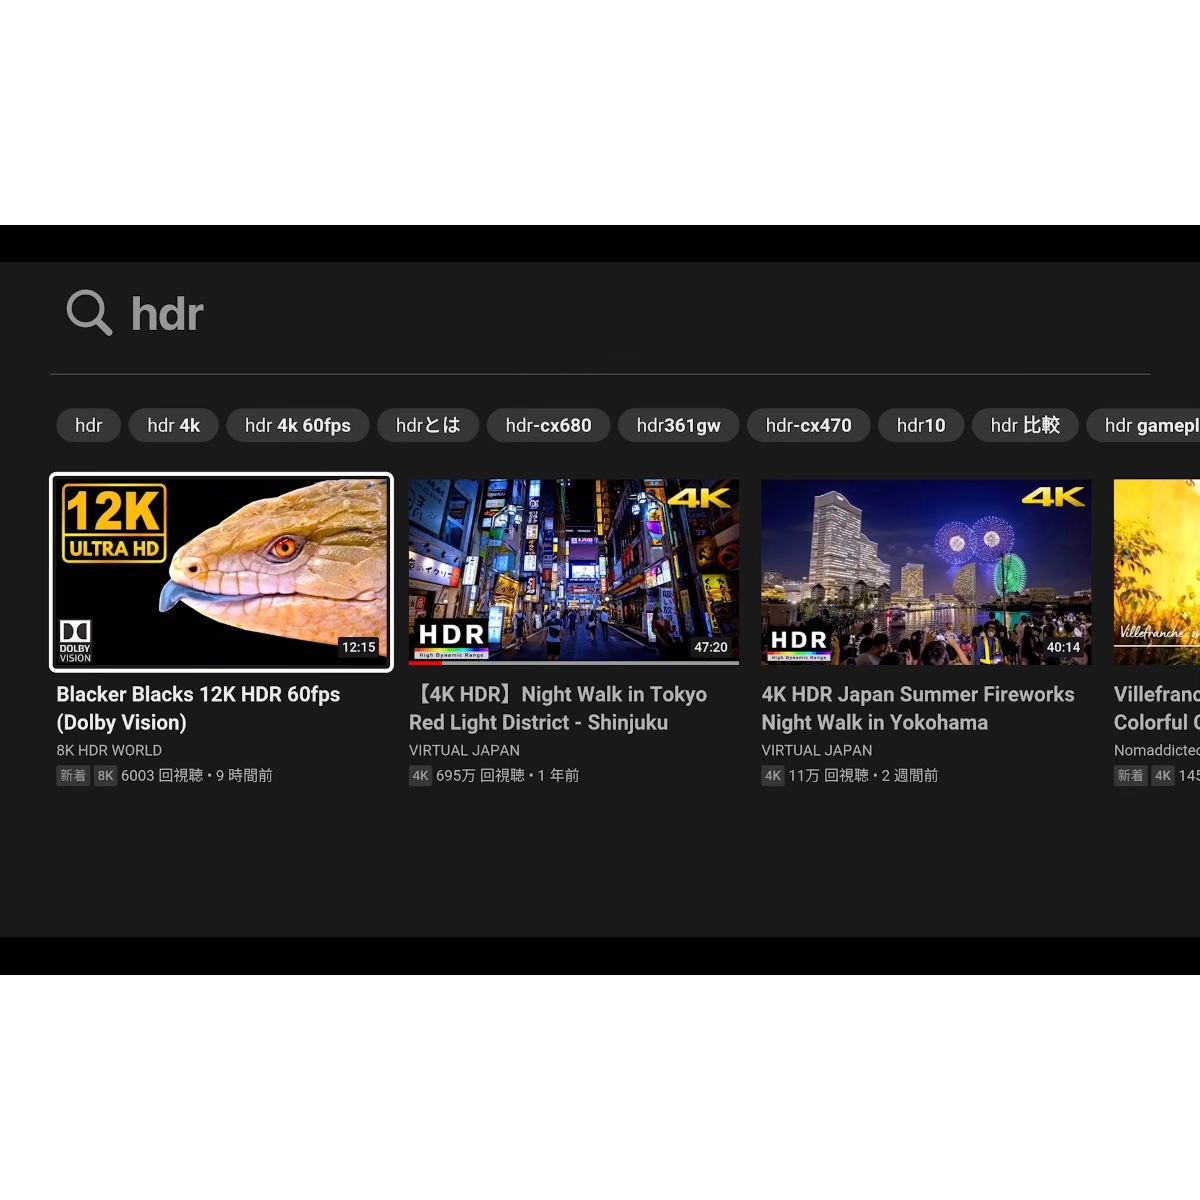Open the Yokohama fireworks video thumbnail

(926, 570)
